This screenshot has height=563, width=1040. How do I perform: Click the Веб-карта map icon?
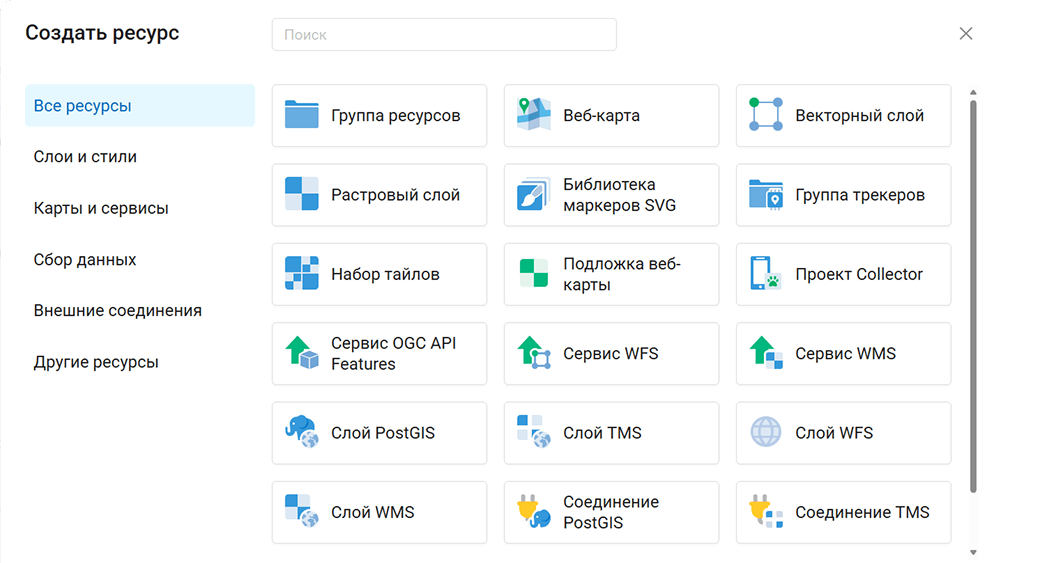click(x=533, y=115)
